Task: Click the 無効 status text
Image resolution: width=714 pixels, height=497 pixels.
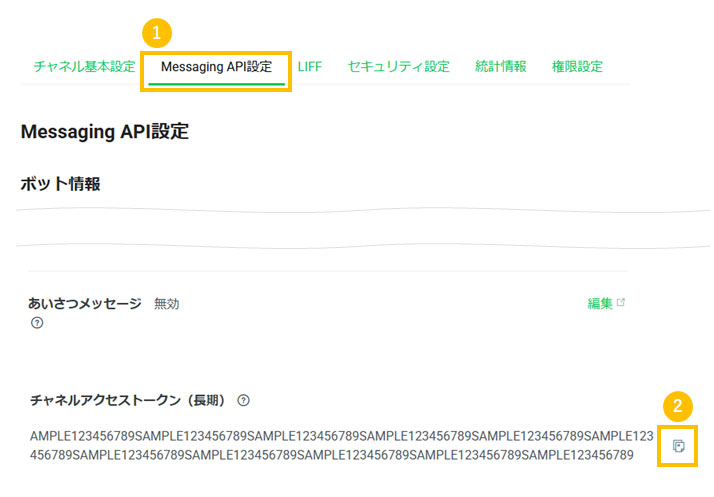Action: [167, 304]
